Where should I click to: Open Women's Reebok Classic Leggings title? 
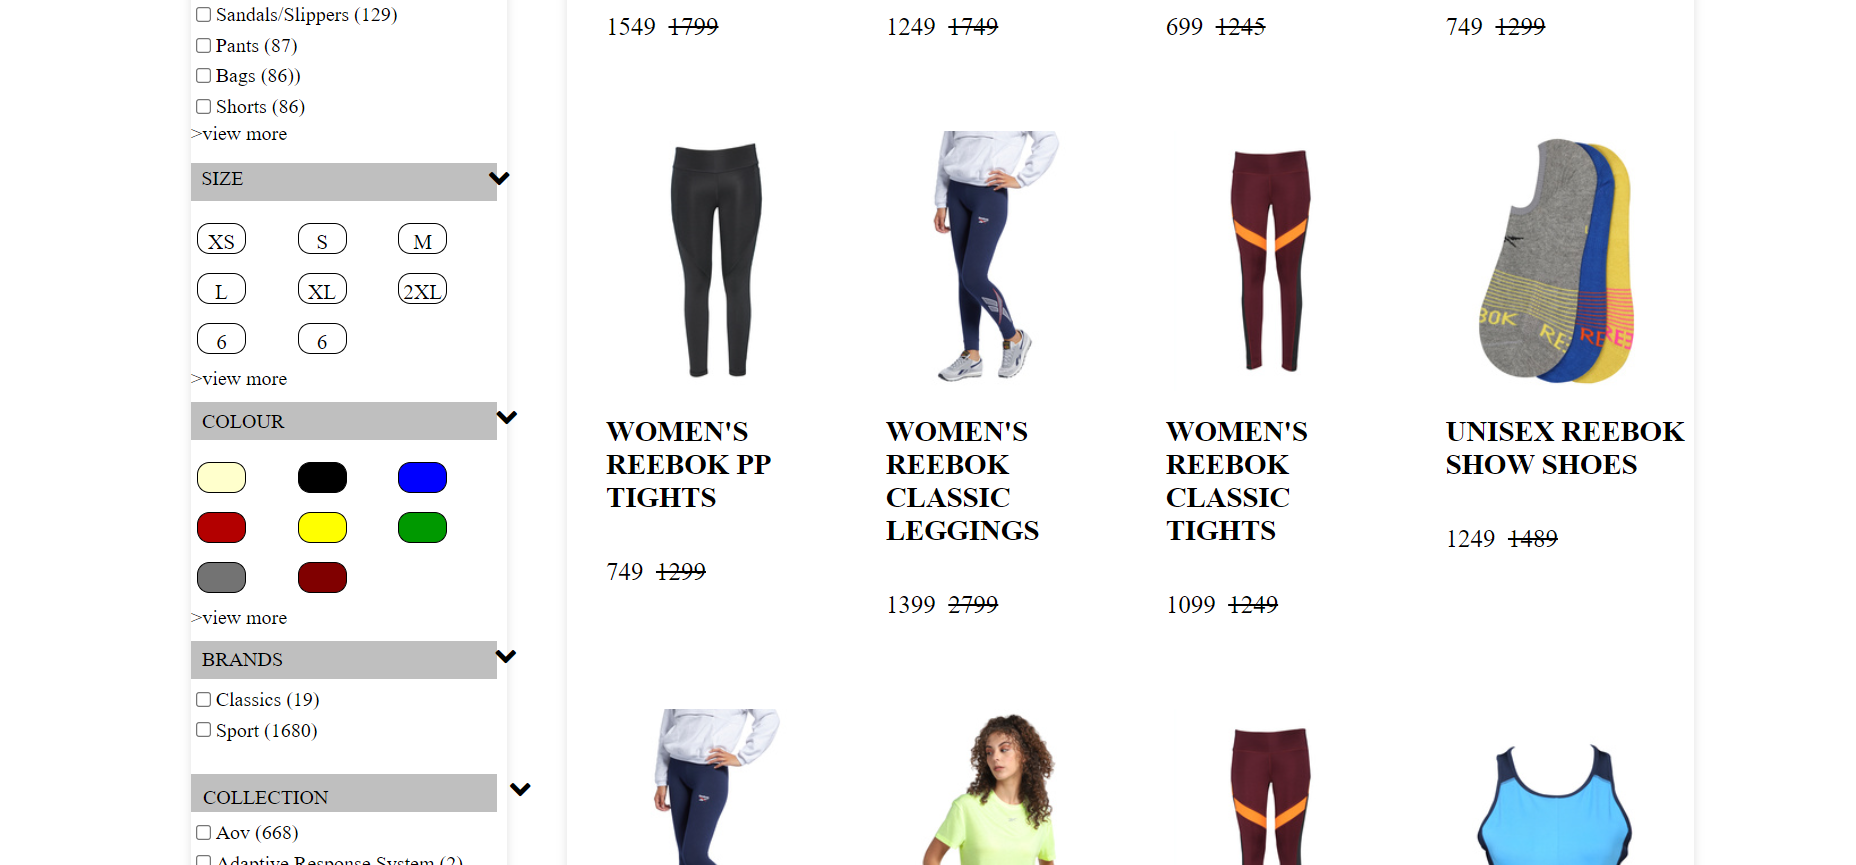962,481
